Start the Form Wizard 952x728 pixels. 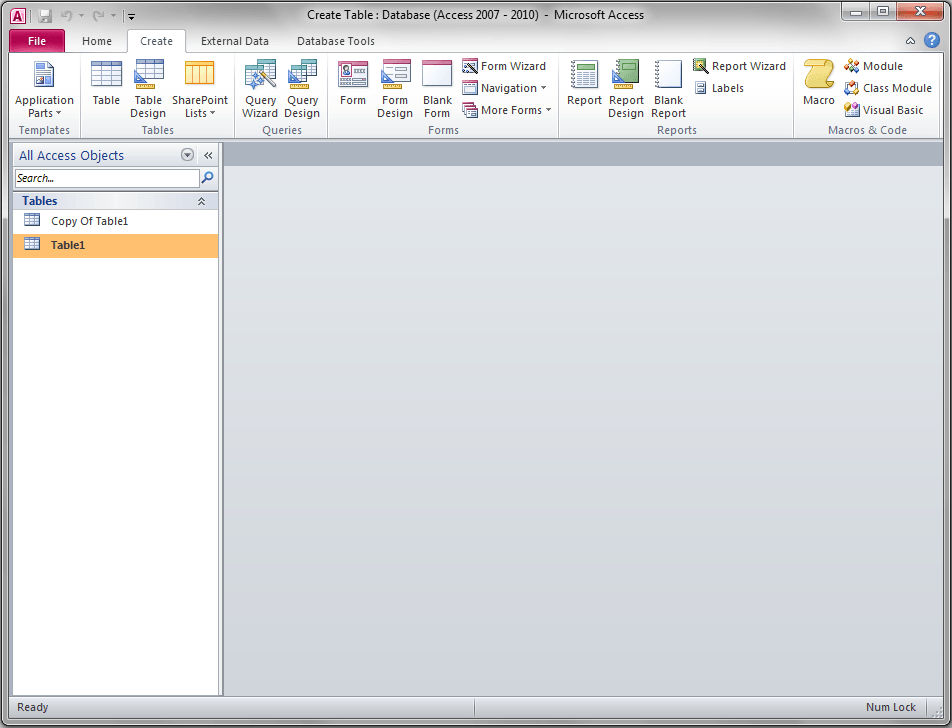[504, 66]
